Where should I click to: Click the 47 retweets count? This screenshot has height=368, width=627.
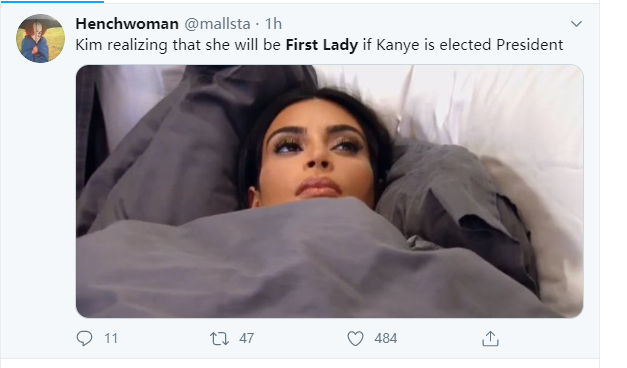pos(246,338)
